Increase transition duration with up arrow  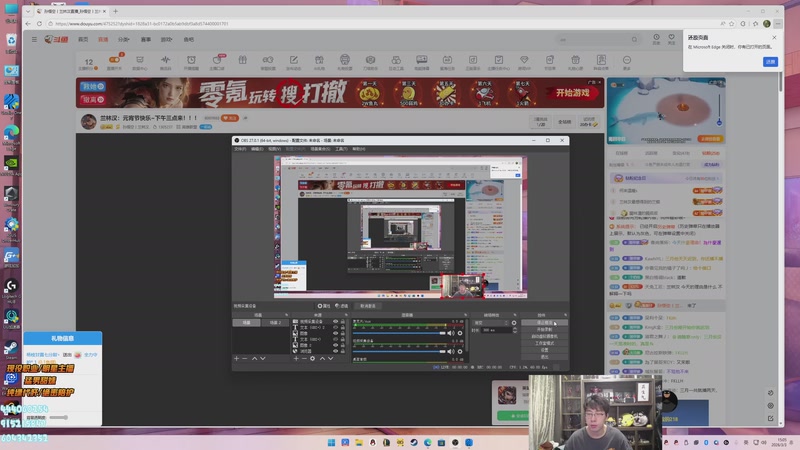pyautogui.click(x=515, y=329)
